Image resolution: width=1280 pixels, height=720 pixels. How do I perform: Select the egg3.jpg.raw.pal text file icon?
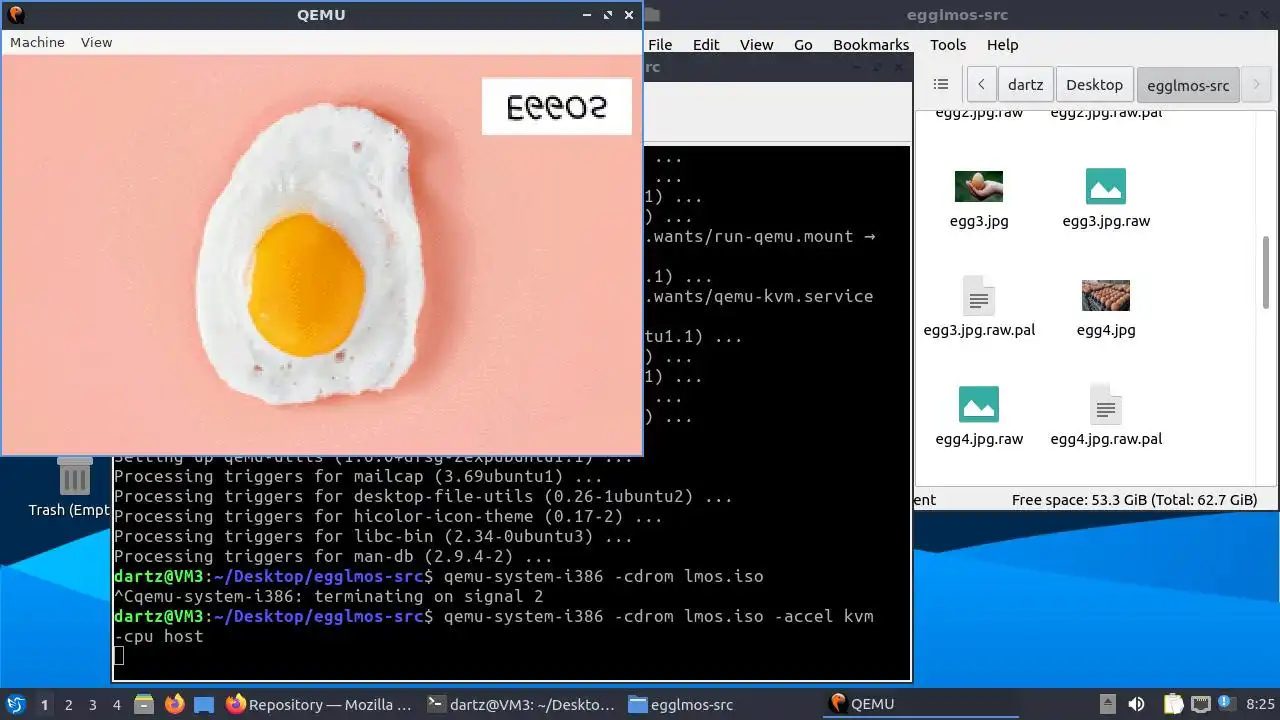click(x=979, y=295)
